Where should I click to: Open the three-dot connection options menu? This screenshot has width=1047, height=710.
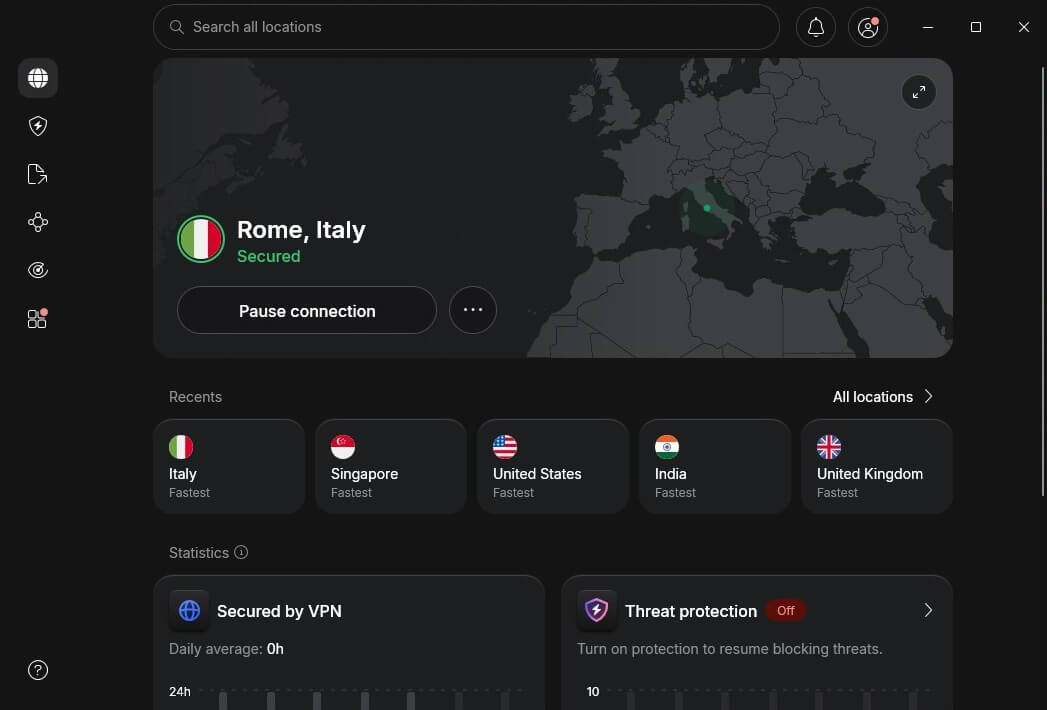click(473, 310)
